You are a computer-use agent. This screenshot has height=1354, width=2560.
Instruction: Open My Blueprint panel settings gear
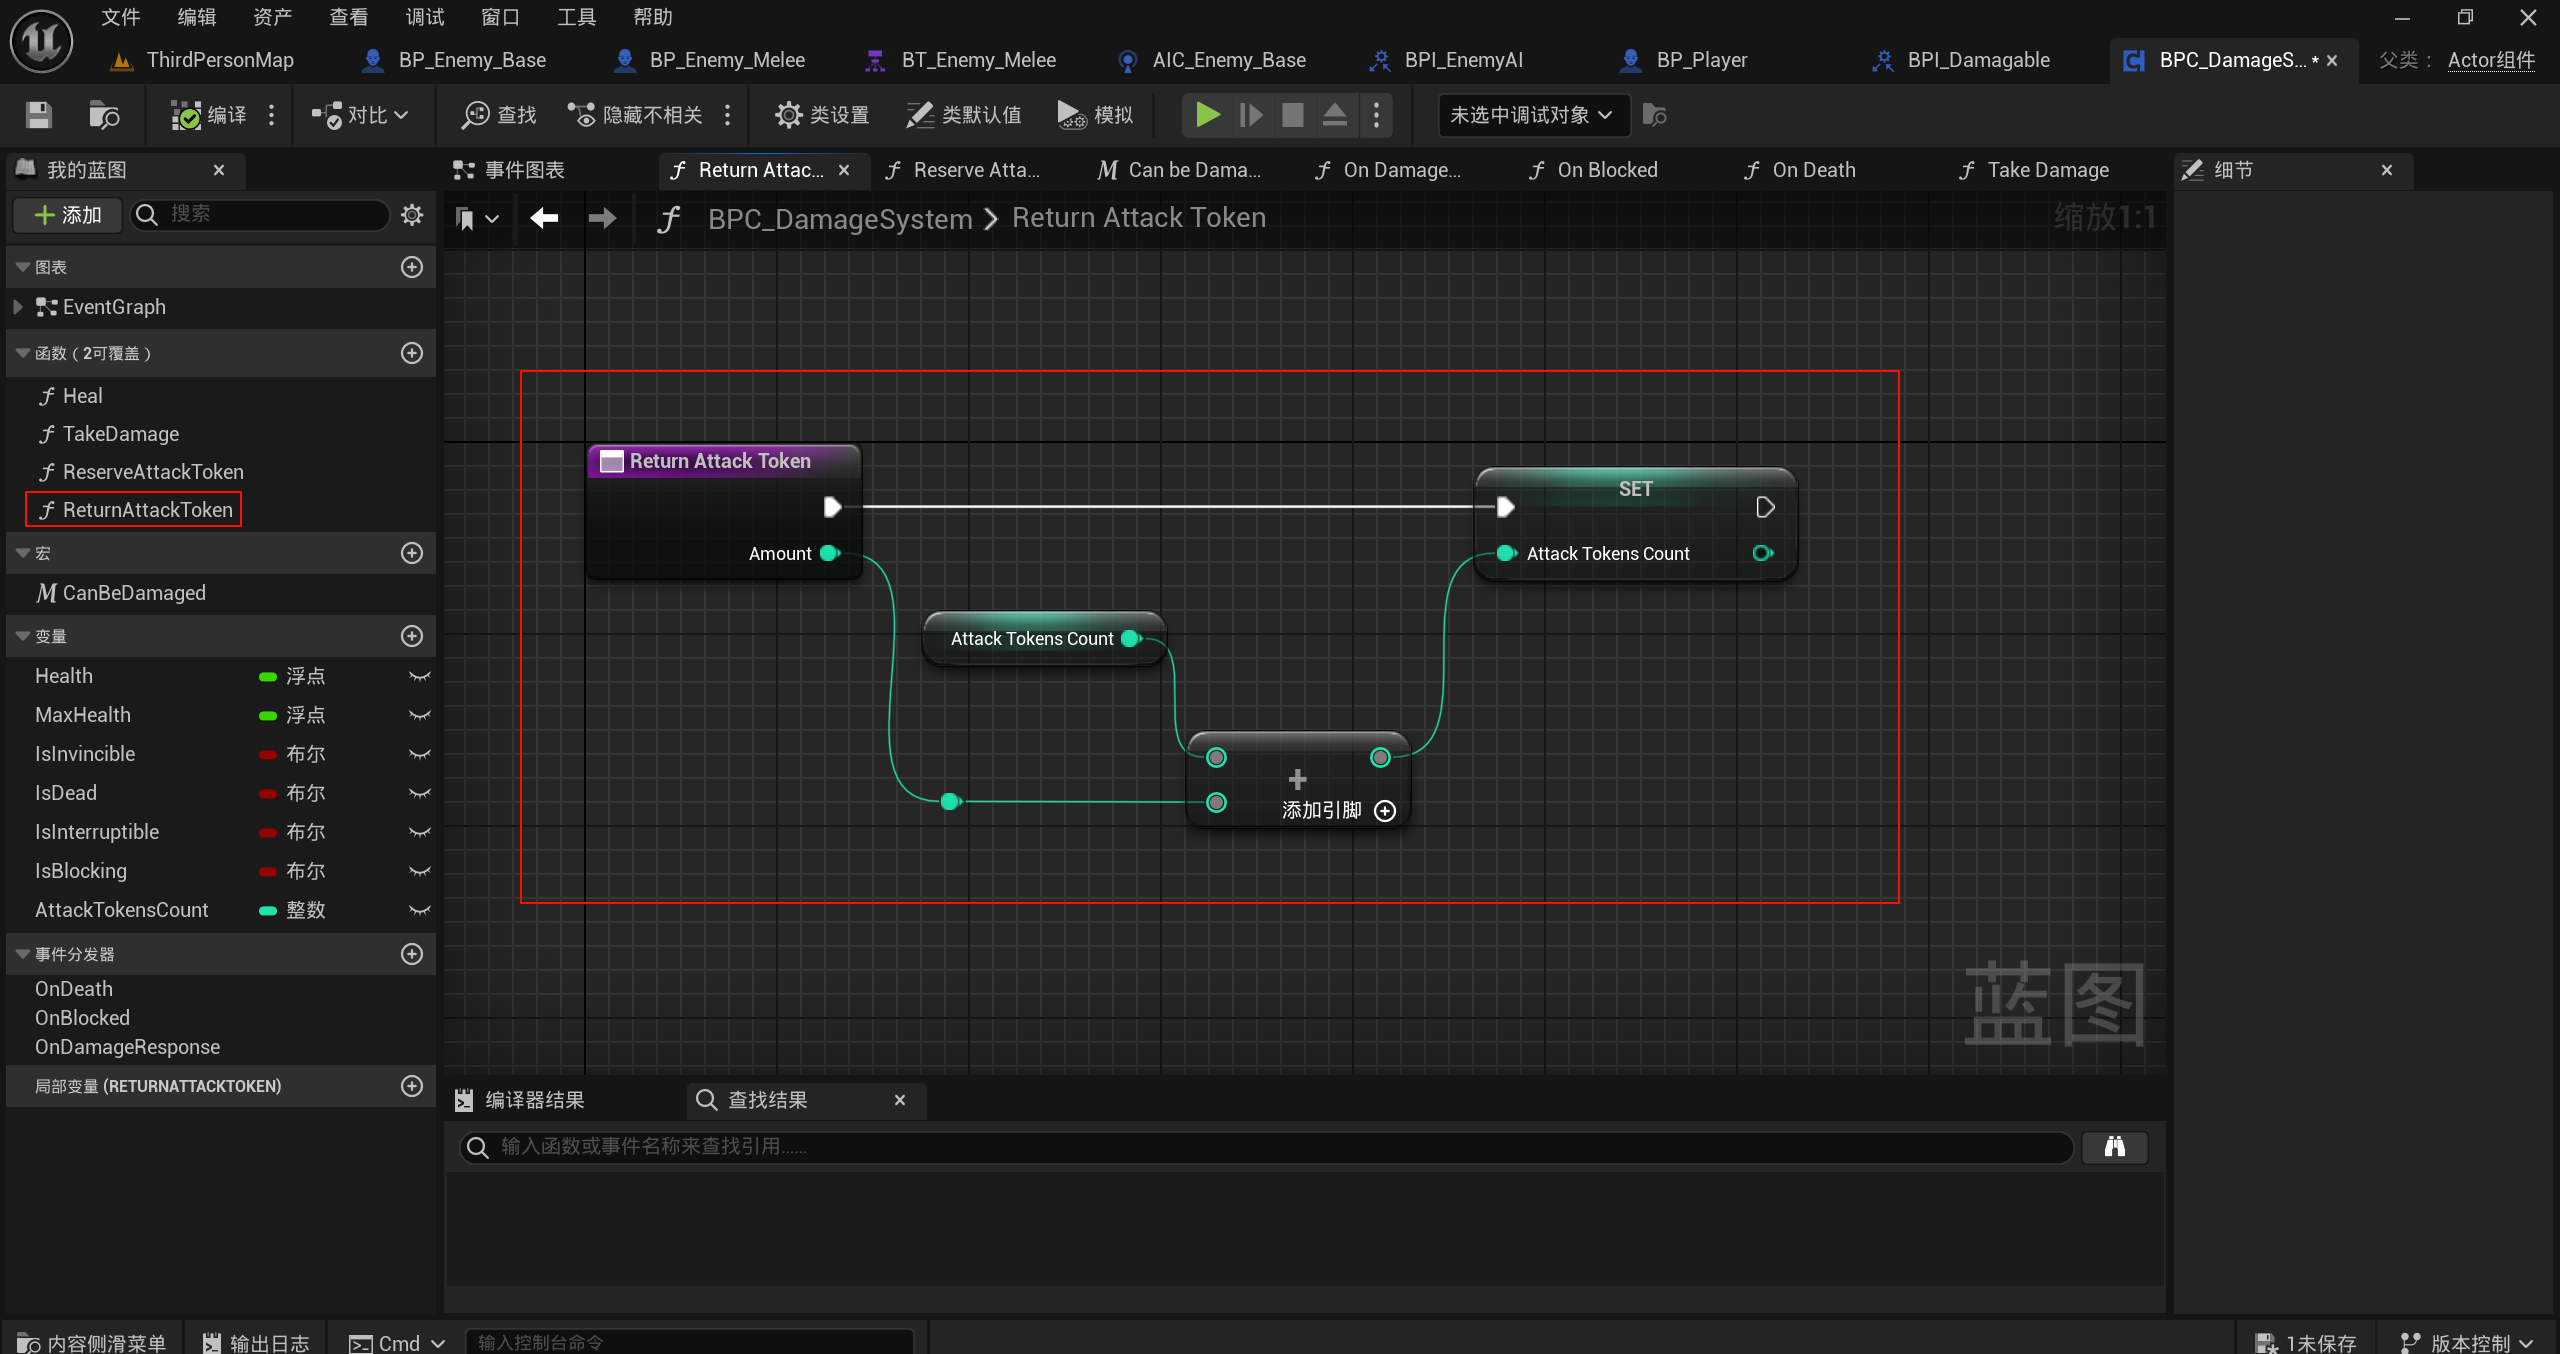click(x=412, y=214)
